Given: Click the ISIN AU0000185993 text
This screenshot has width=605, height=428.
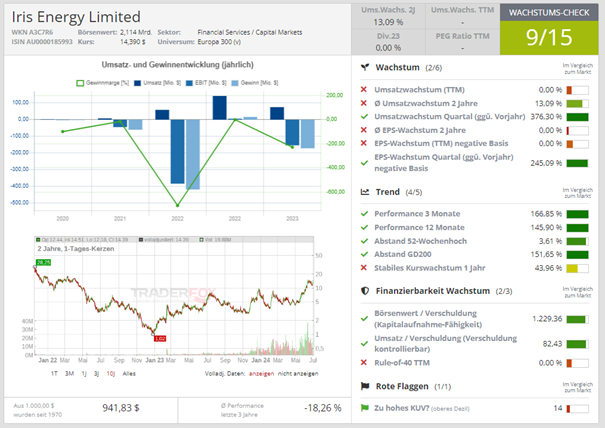Looking at the screenshot, I should tap(42, 42).
